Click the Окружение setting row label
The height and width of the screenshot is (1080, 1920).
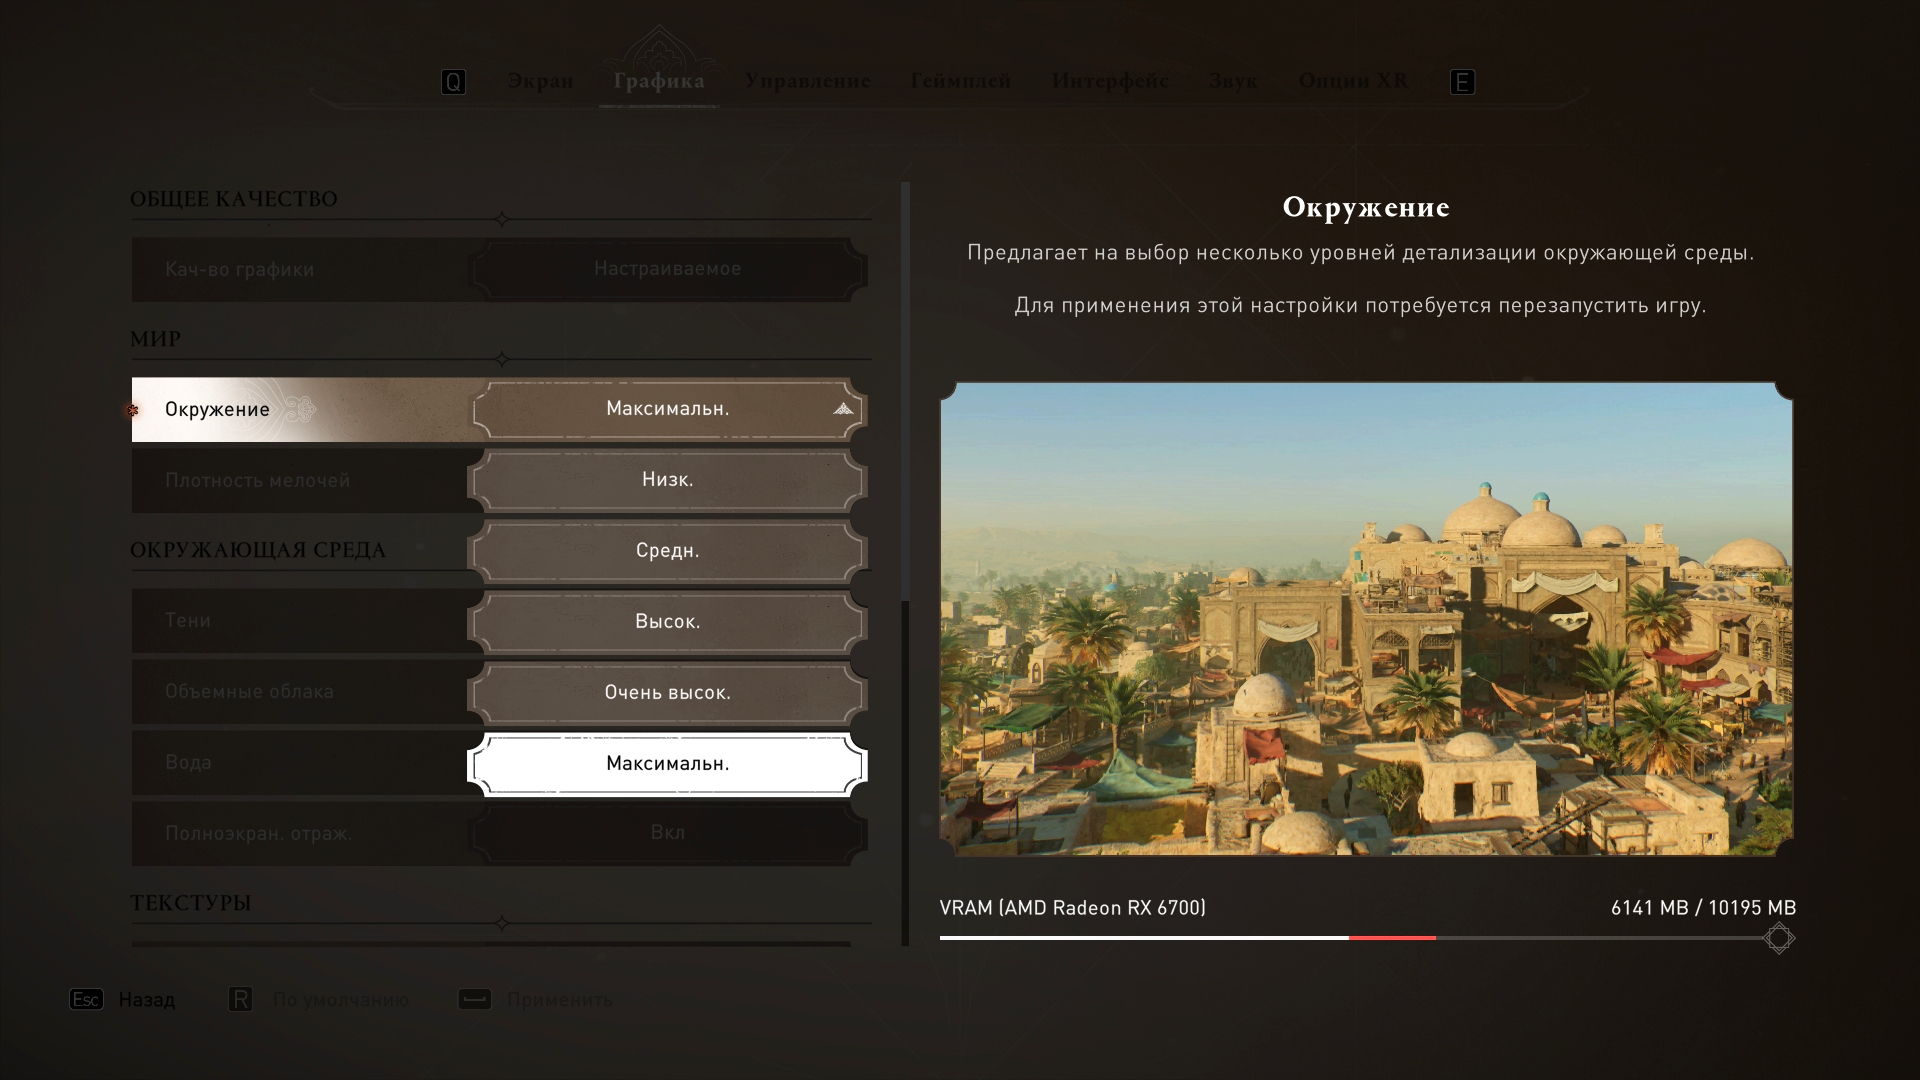pos(217,409)
